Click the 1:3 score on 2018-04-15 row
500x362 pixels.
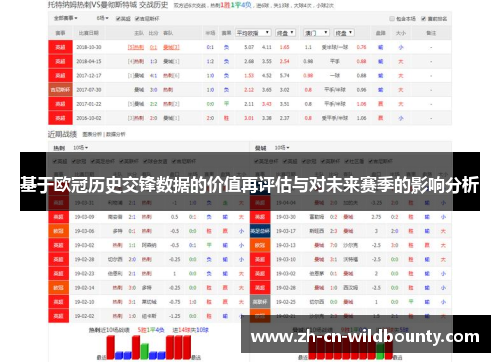(x=153, y=61)
